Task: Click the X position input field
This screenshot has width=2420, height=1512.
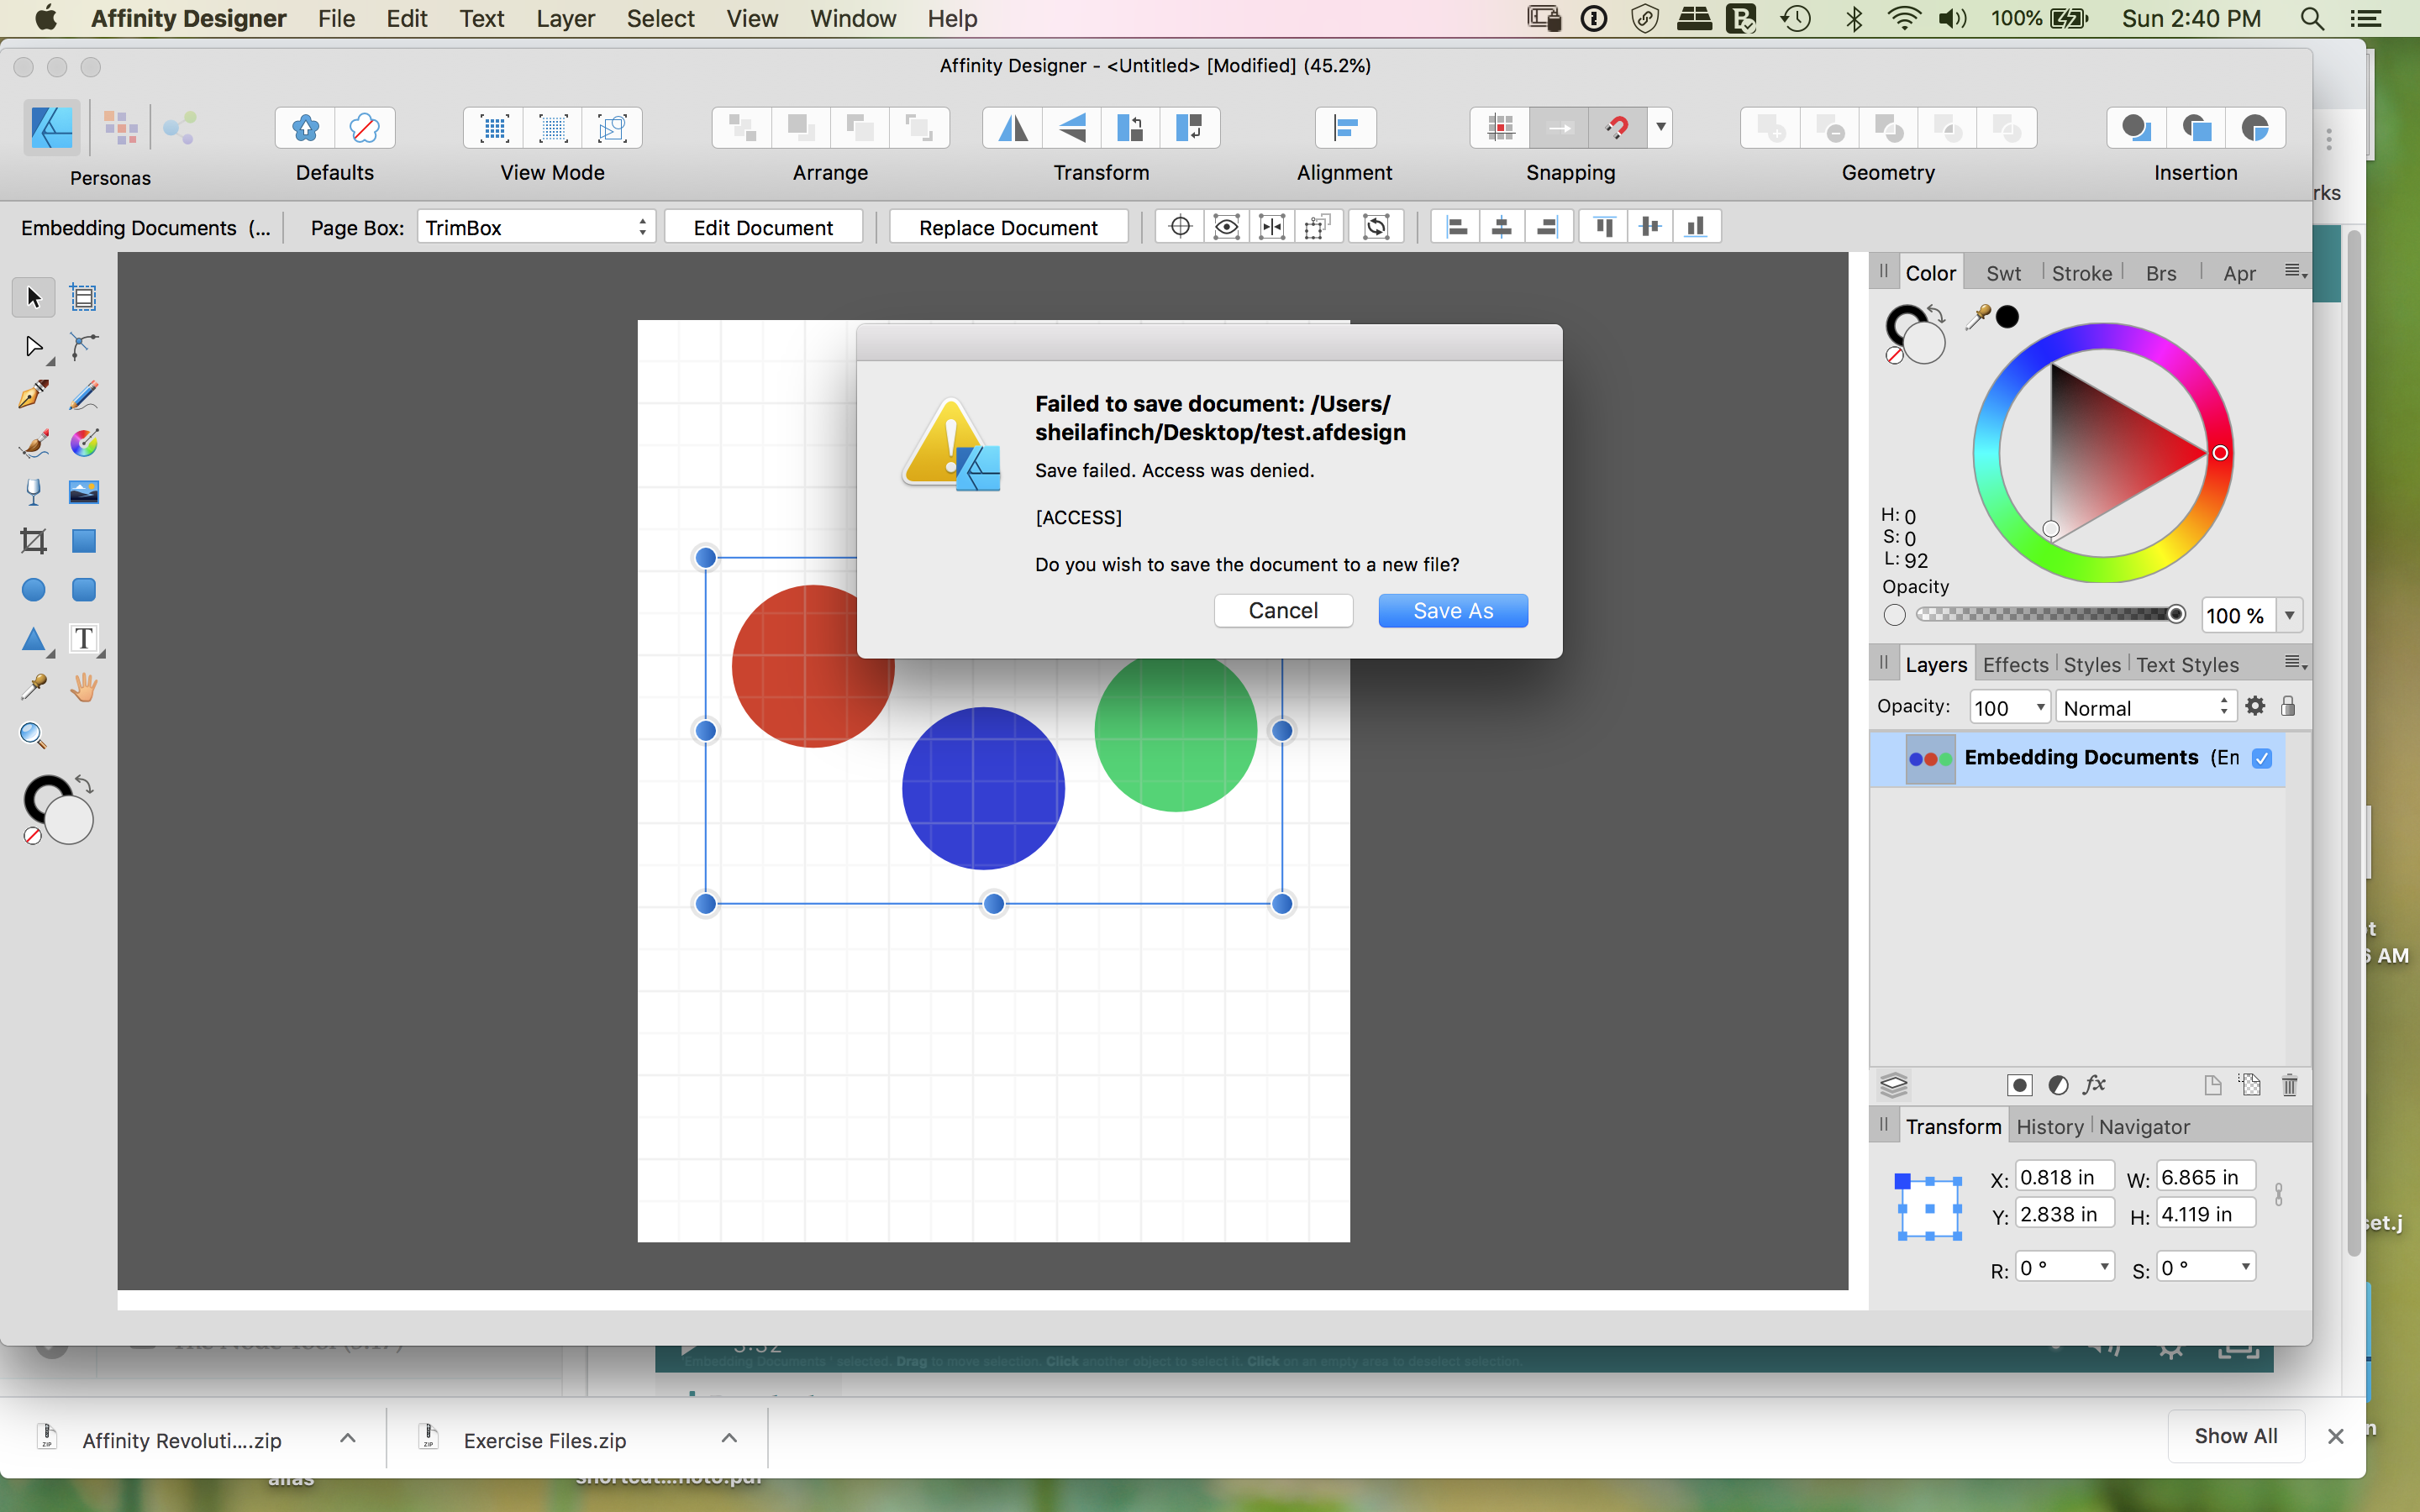Action: pyautogui.click(x=2064, y=1177)
